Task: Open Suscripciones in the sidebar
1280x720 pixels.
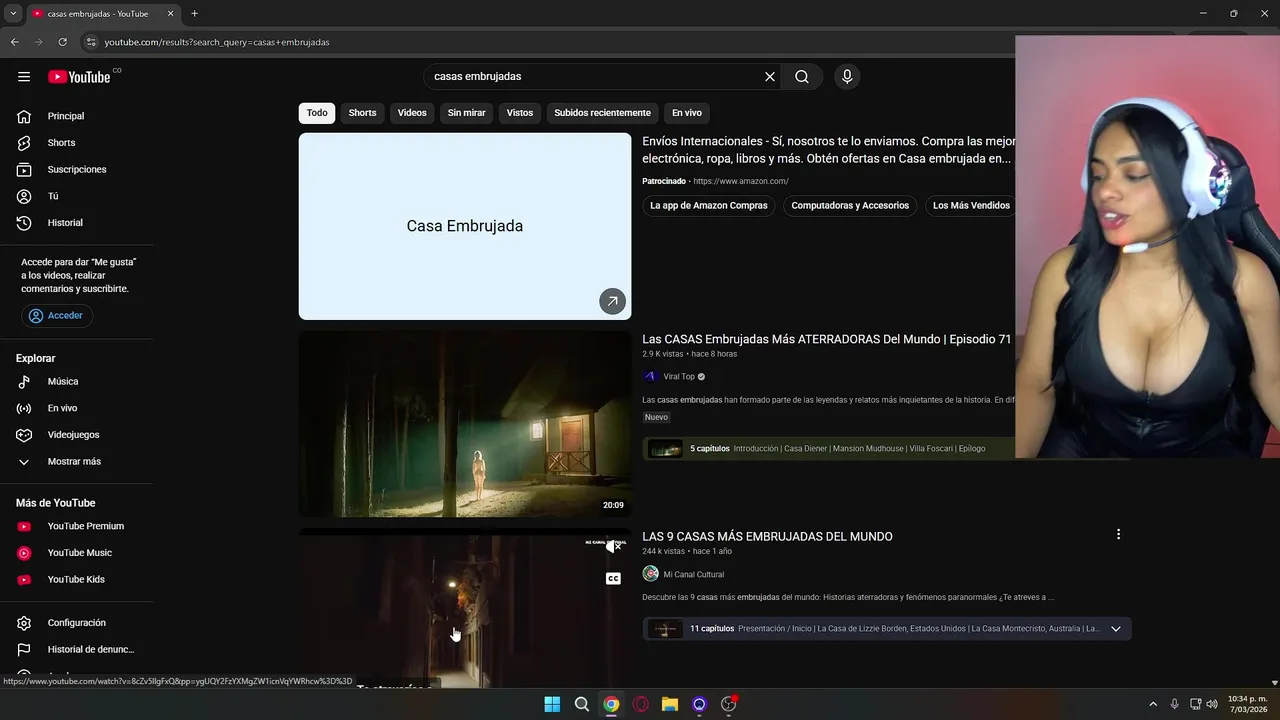Action: 77,170
